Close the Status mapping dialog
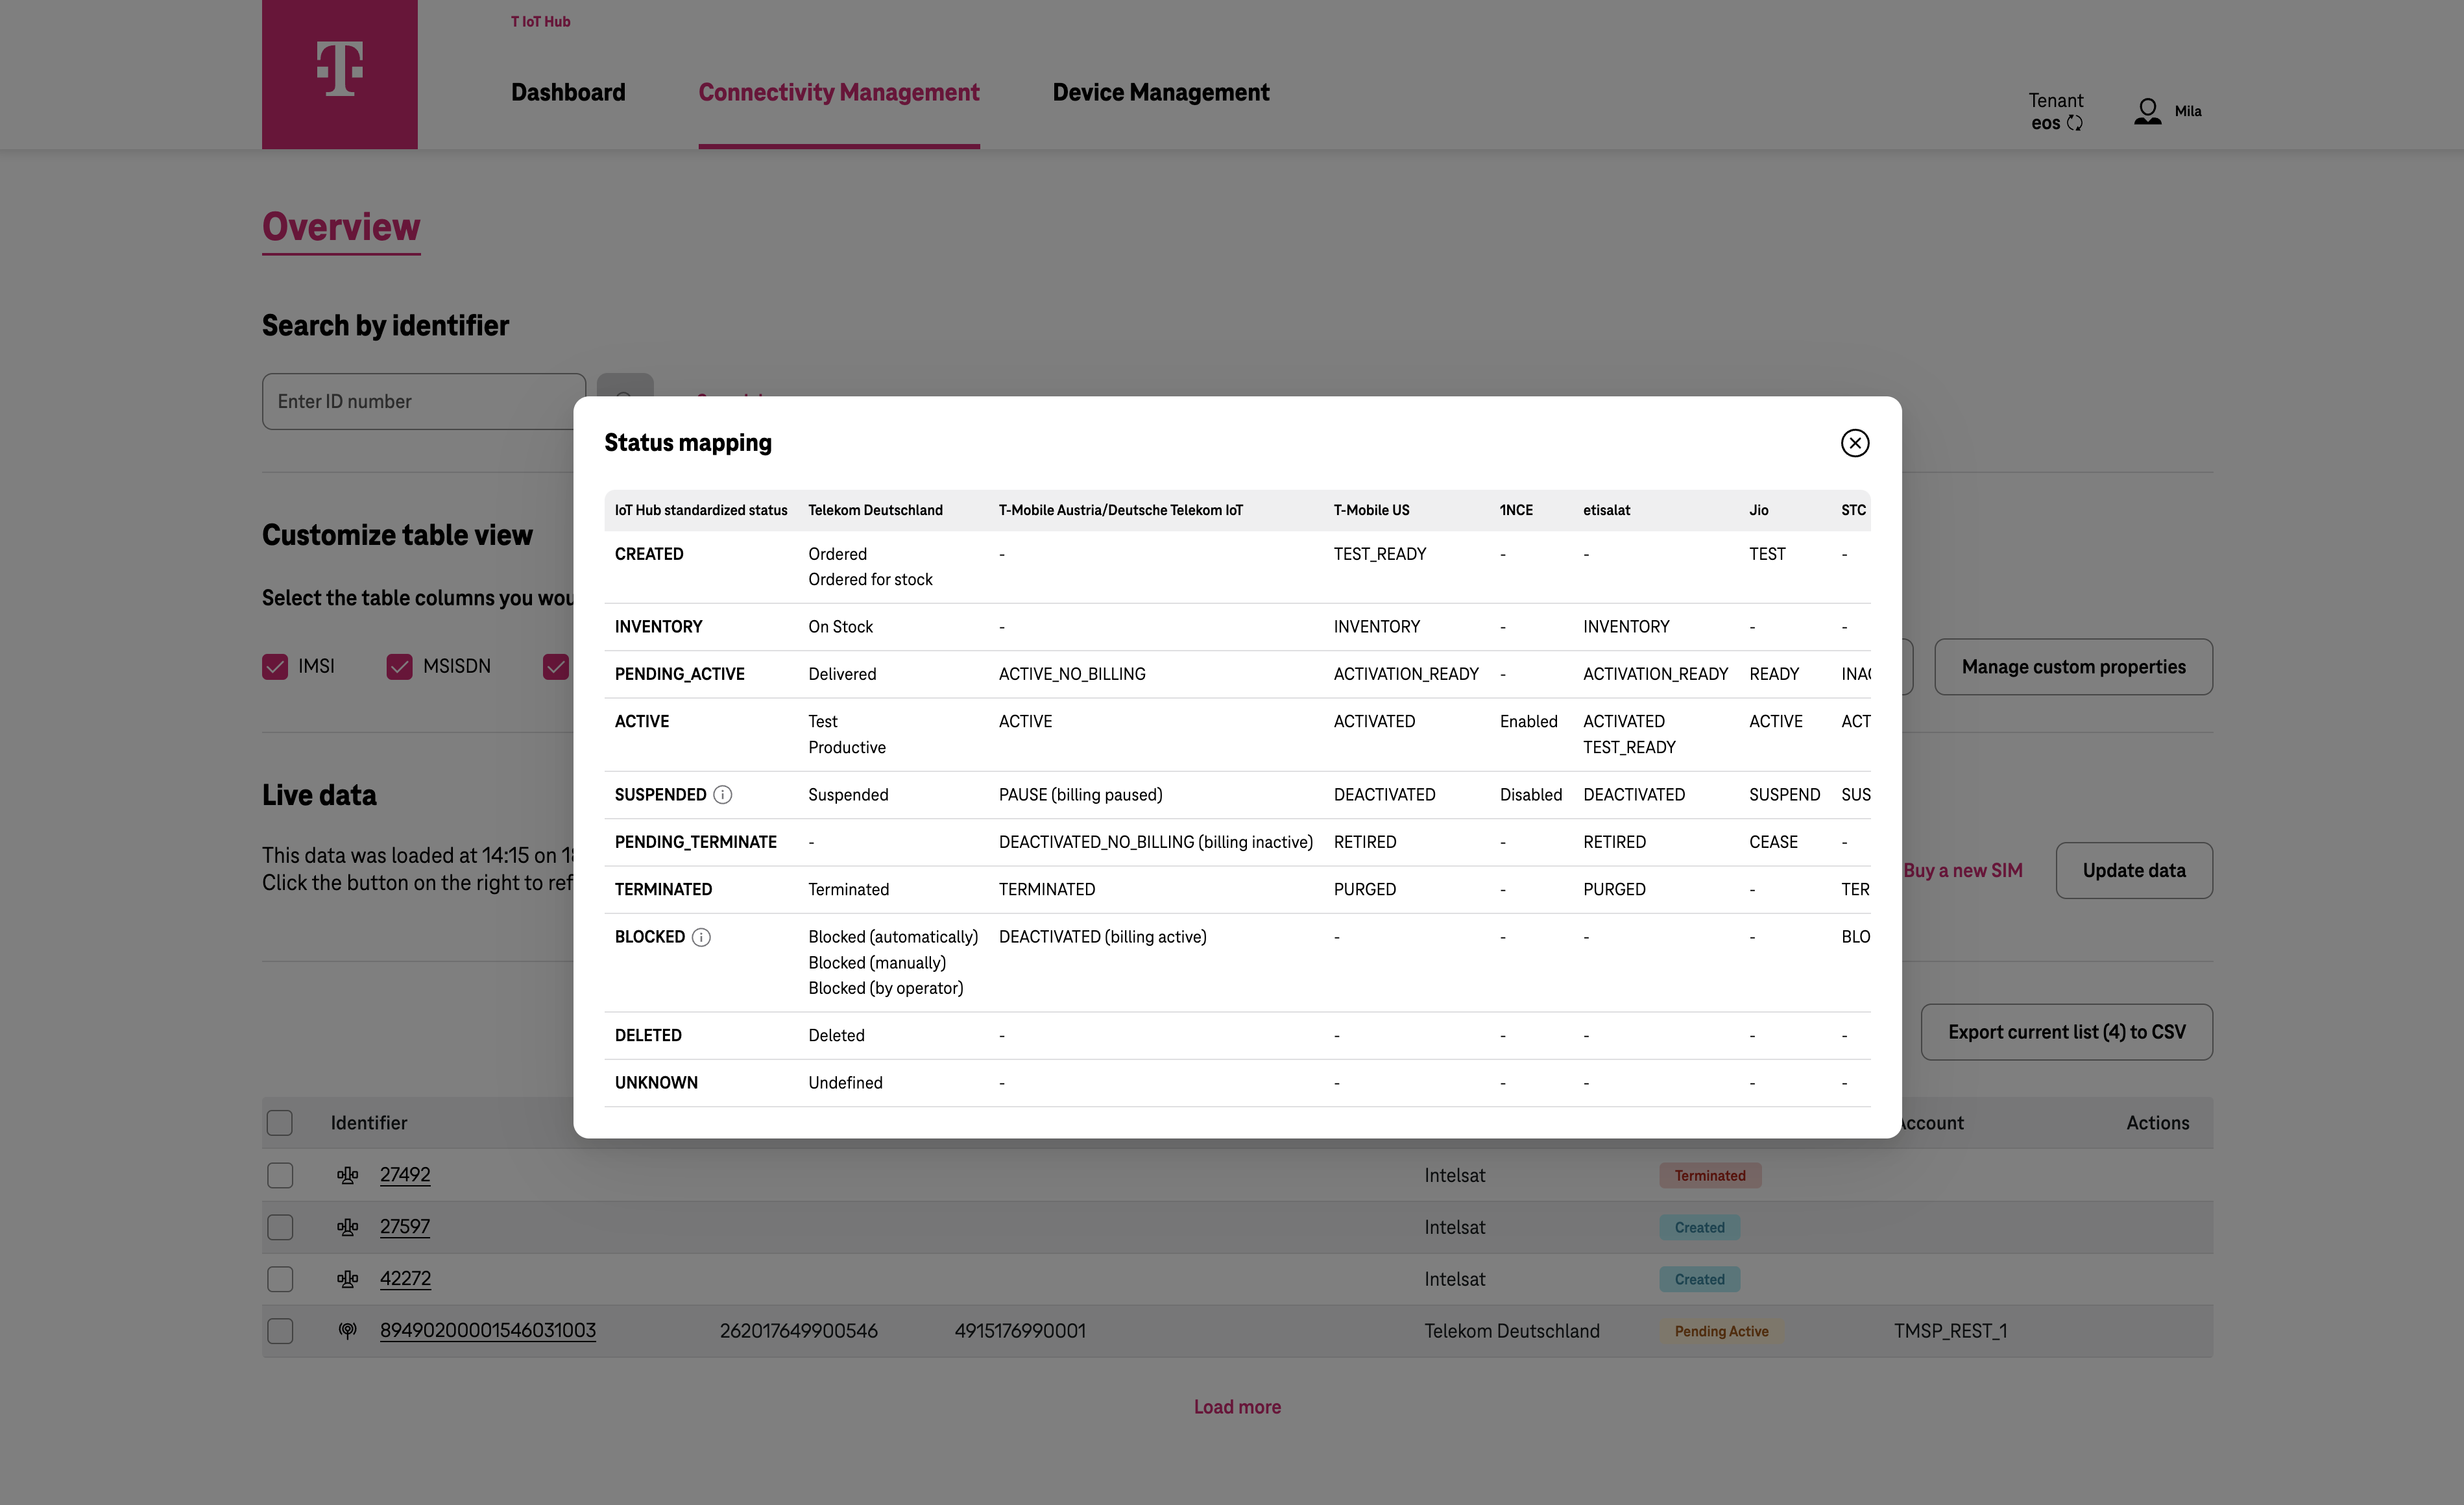This screenshot has height=1505, width=2464. tap(1854, 443)
